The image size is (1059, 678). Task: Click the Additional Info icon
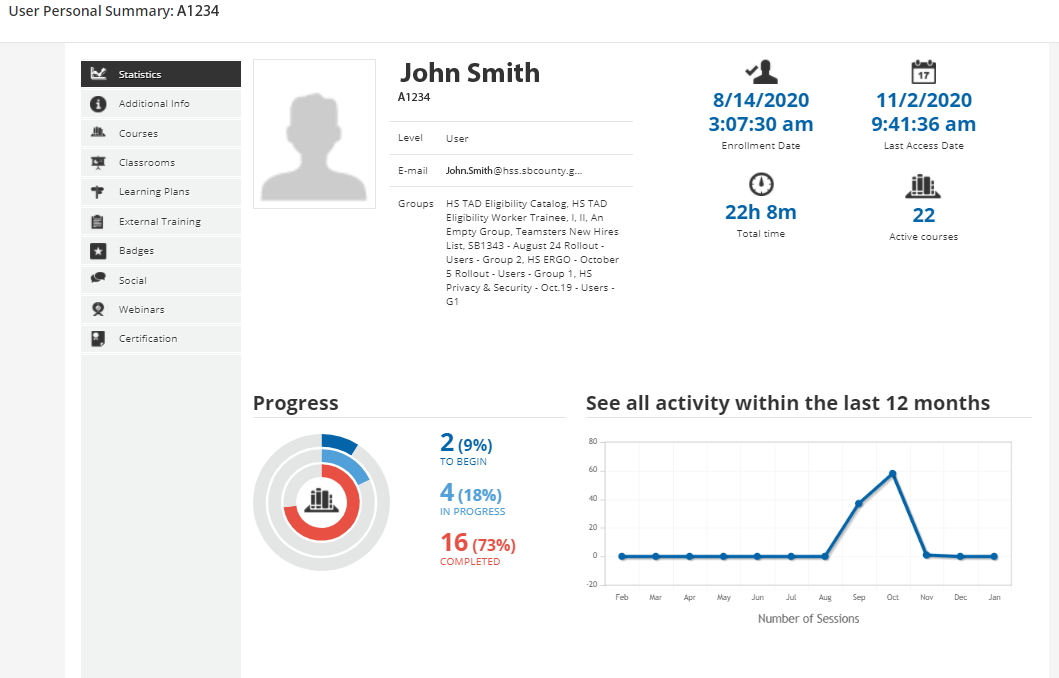(x=98, y=104)
